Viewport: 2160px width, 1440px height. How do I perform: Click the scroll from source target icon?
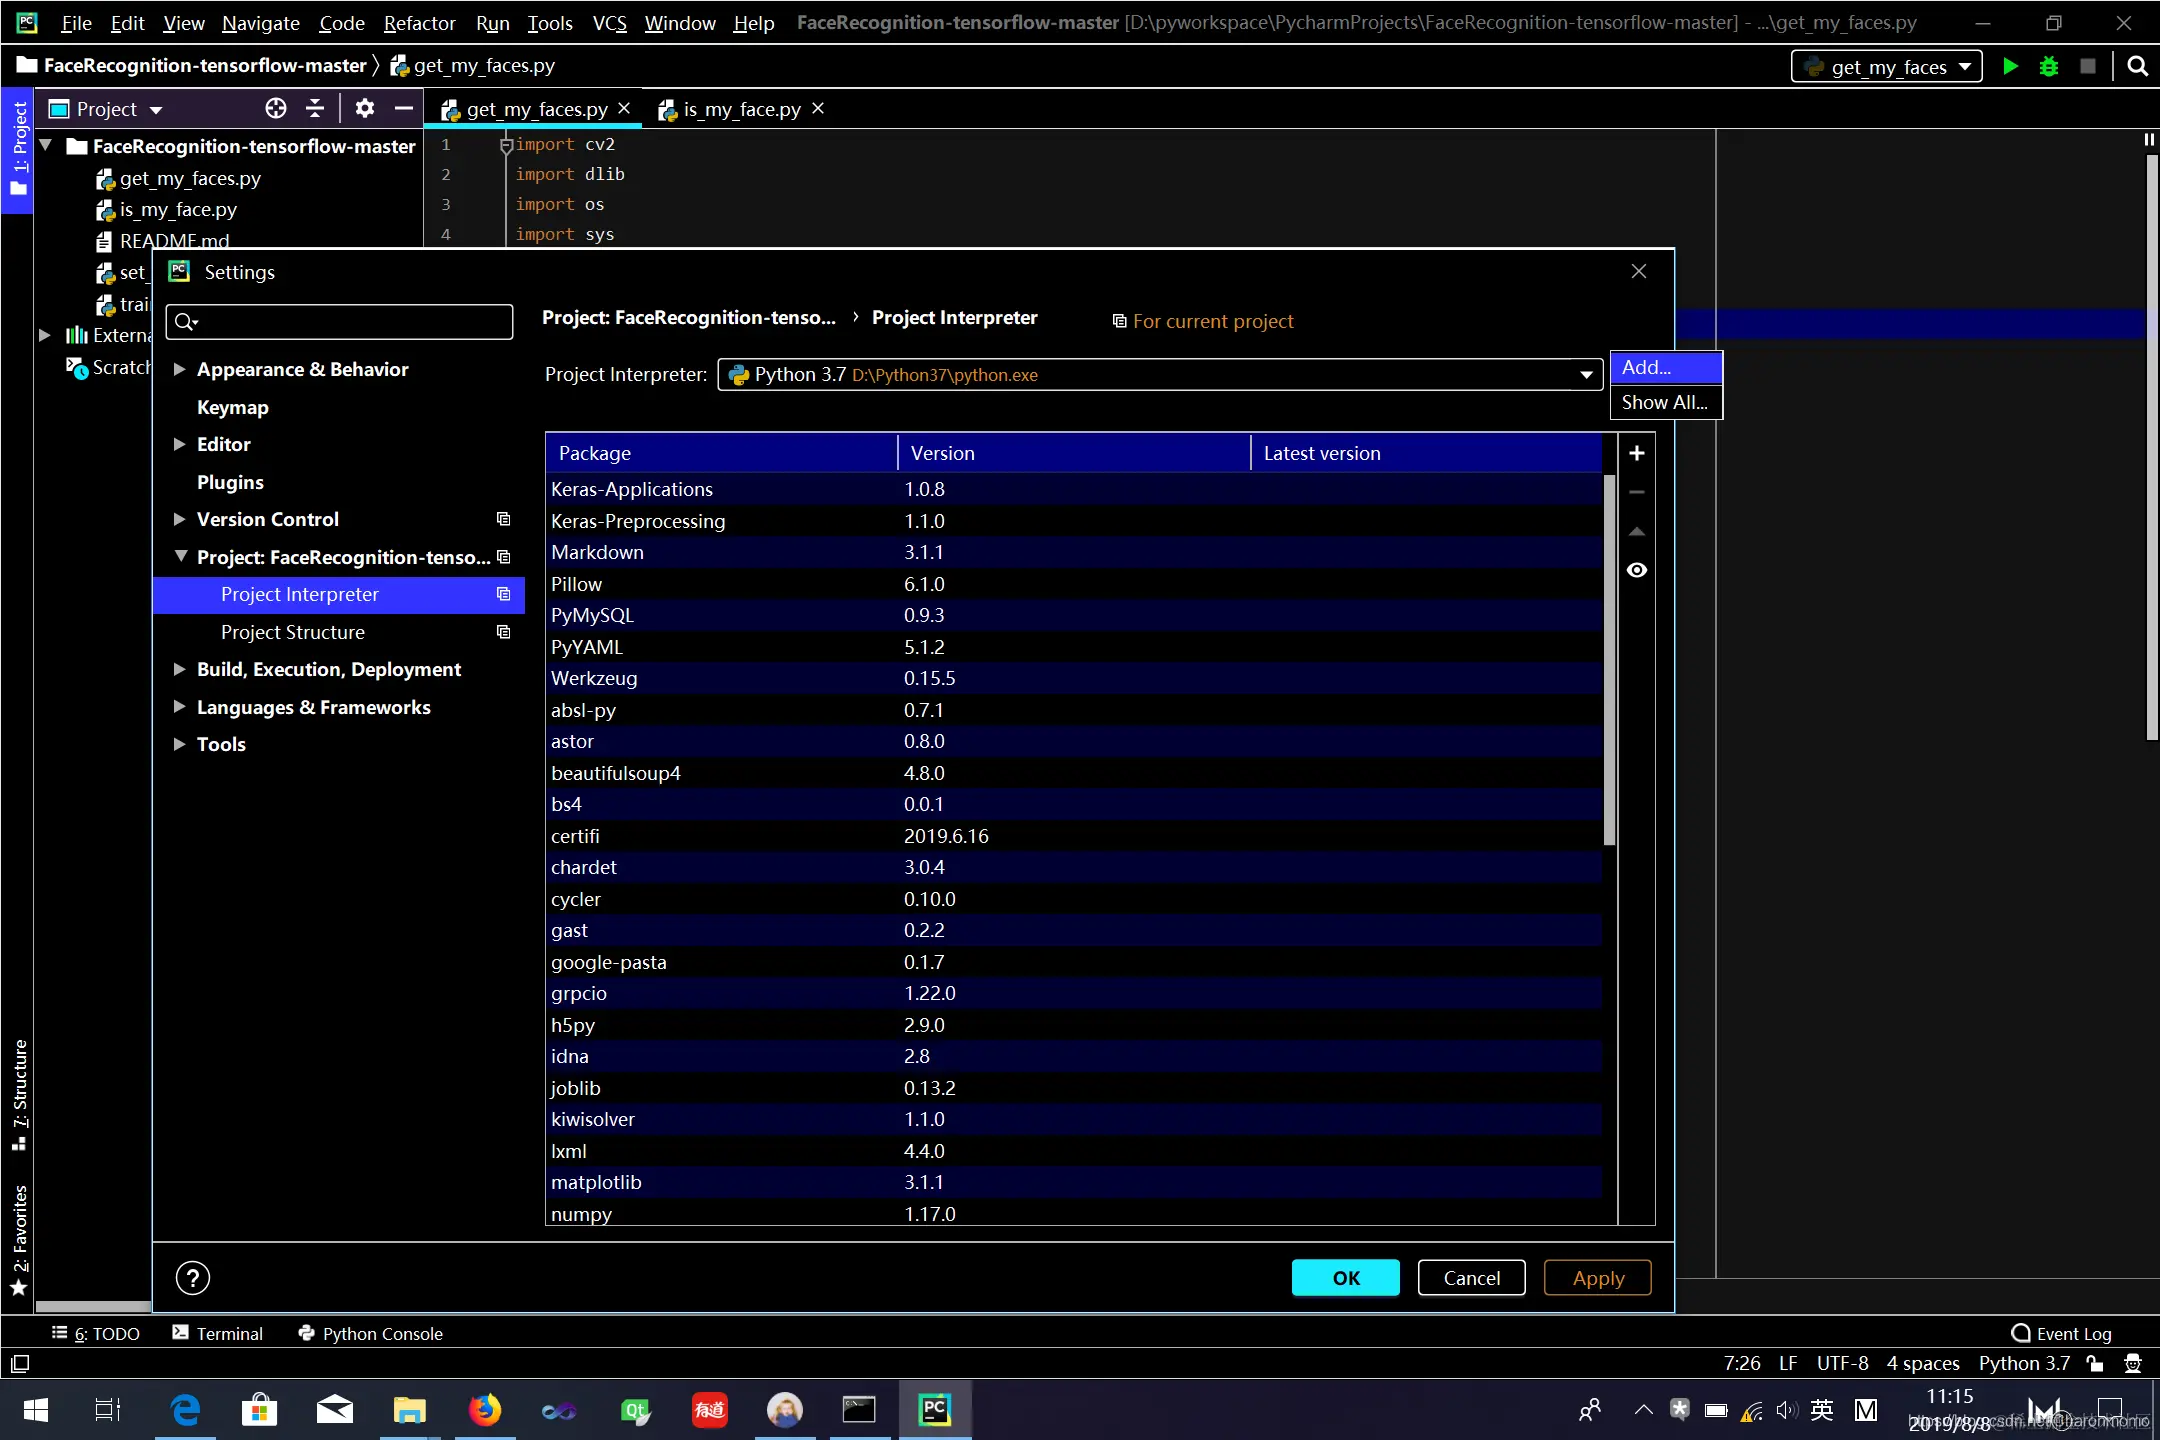point(276,108)
